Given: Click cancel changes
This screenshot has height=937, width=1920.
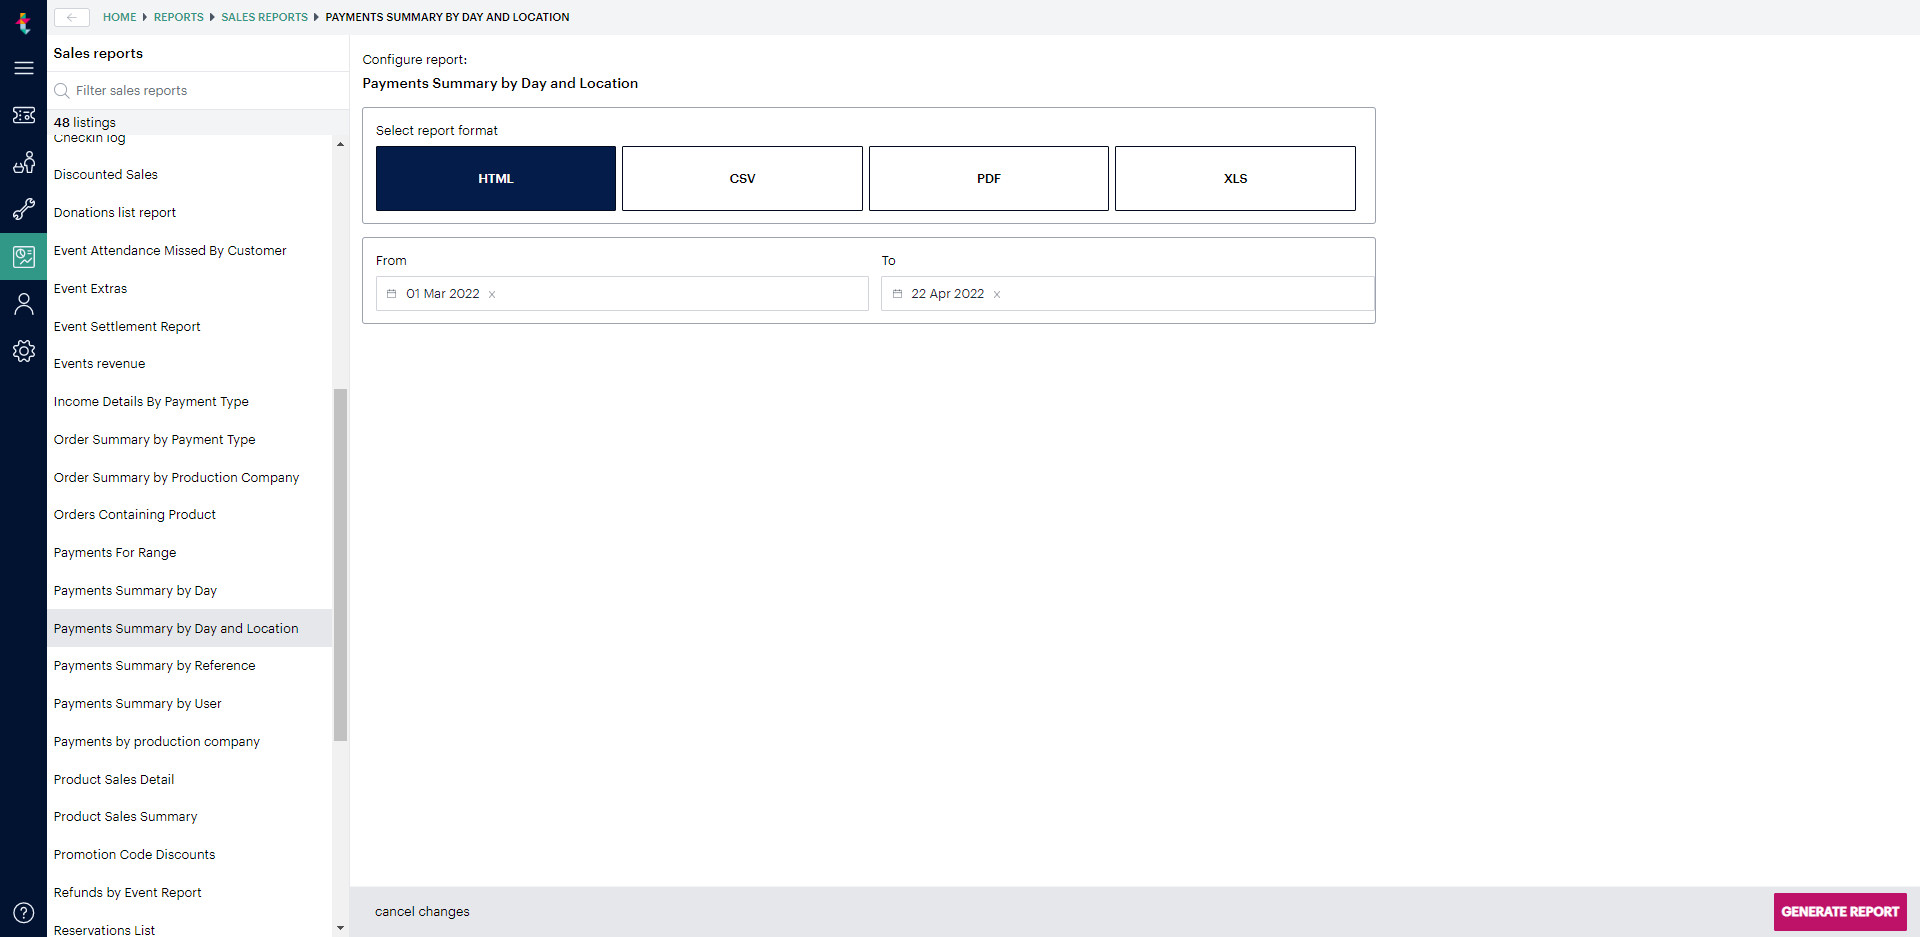Looking at the screenshot, I should tap(422, 911).
